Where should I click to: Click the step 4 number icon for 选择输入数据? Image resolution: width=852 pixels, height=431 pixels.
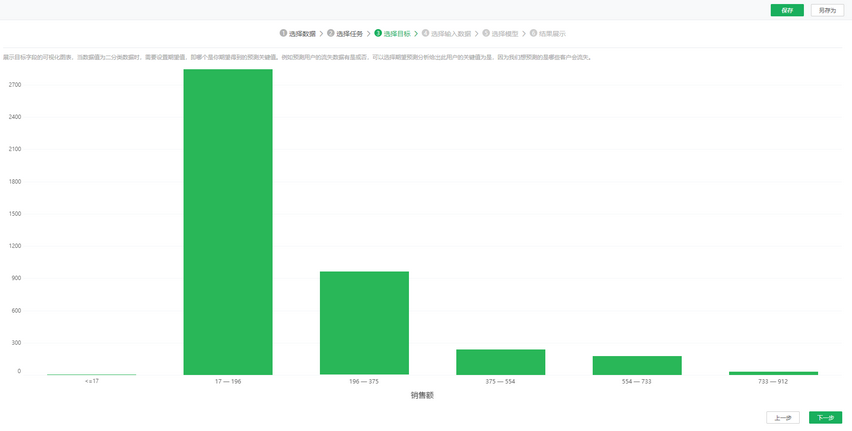click(426, 33)
